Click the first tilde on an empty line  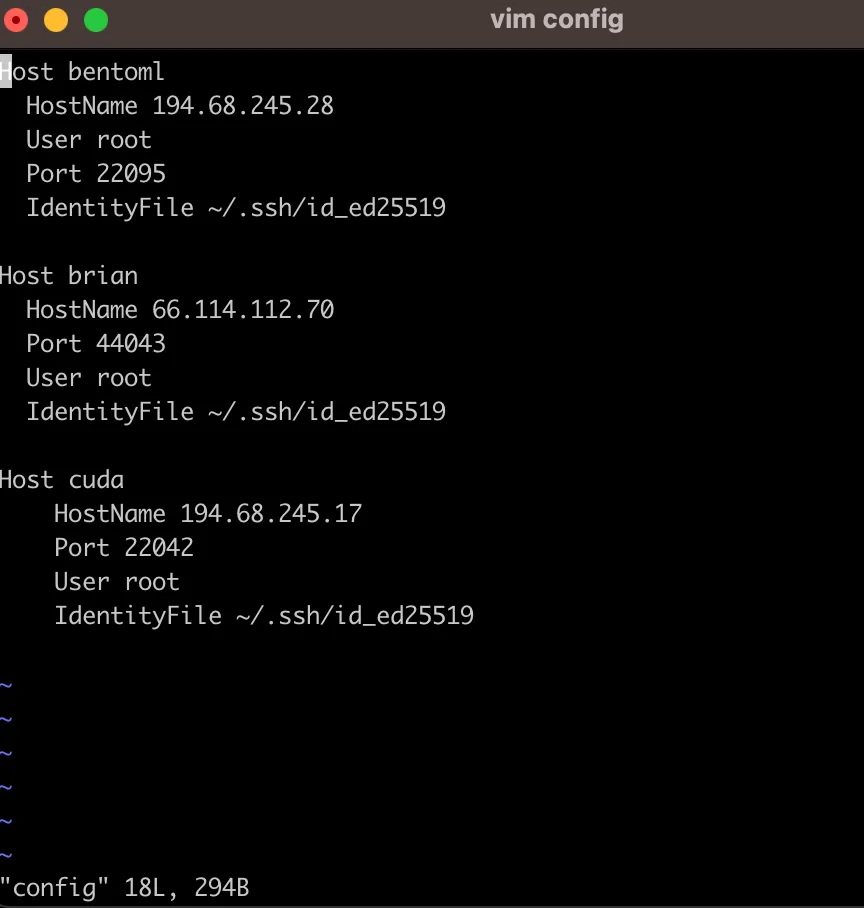pyautogui.click(x=7, y=684)
